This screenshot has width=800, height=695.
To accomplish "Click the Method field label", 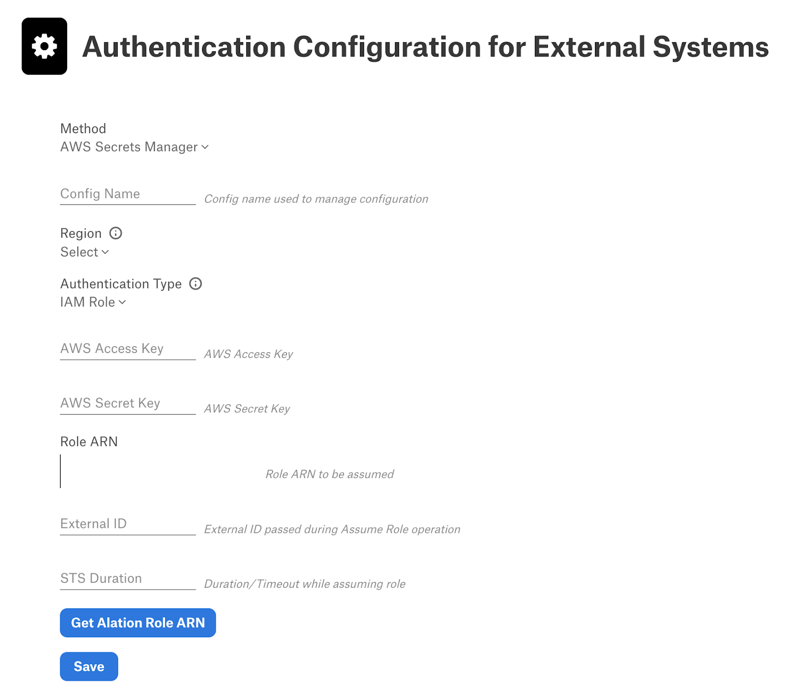I will tap(83, 129).
